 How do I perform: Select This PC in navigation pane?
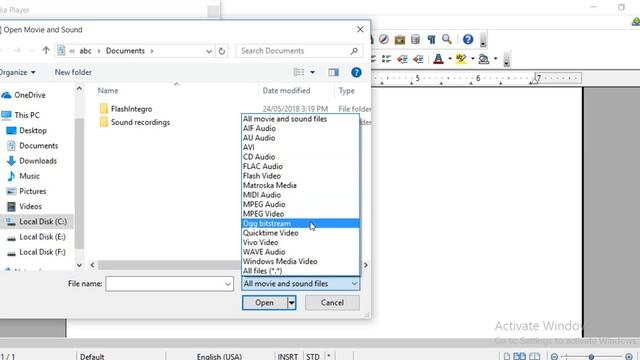(27, 115)
